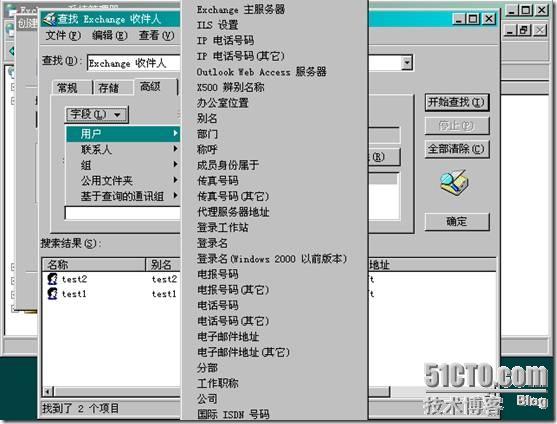Viewport: 557px width, 424px height.
Task: Sort results by 别名 column header
Action: 163,265
